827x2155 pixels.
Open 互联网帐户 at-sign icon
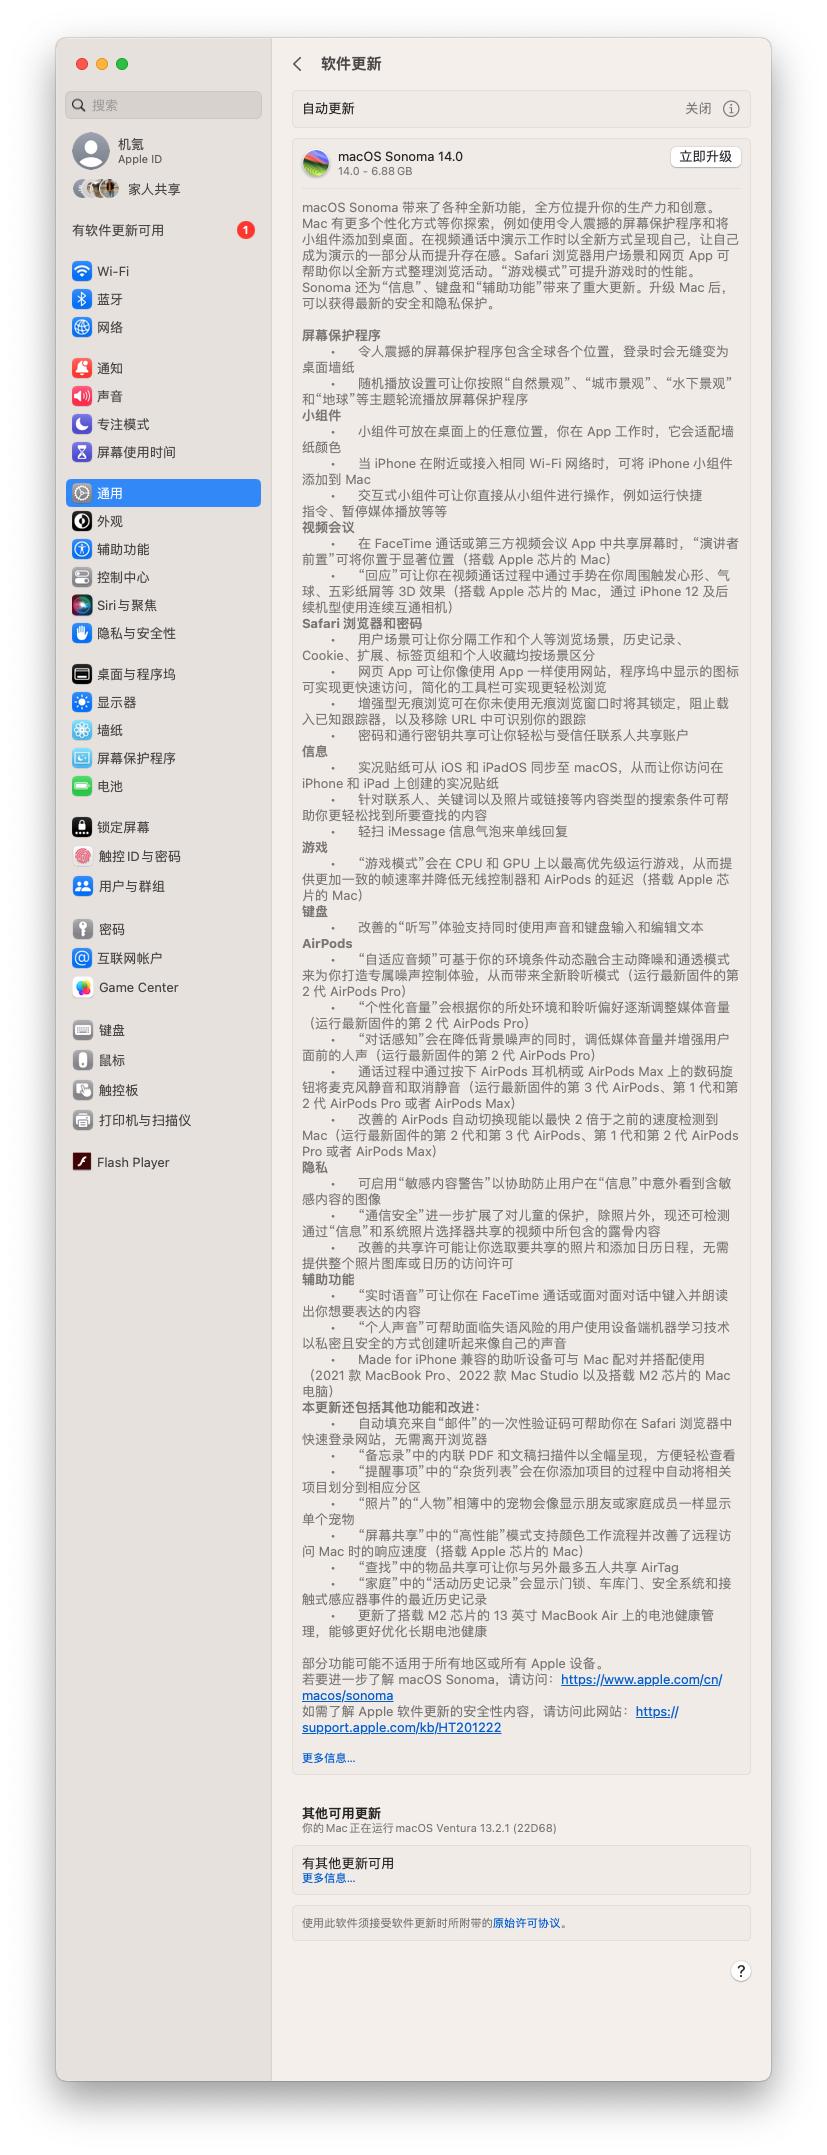[x=82, y=958]
